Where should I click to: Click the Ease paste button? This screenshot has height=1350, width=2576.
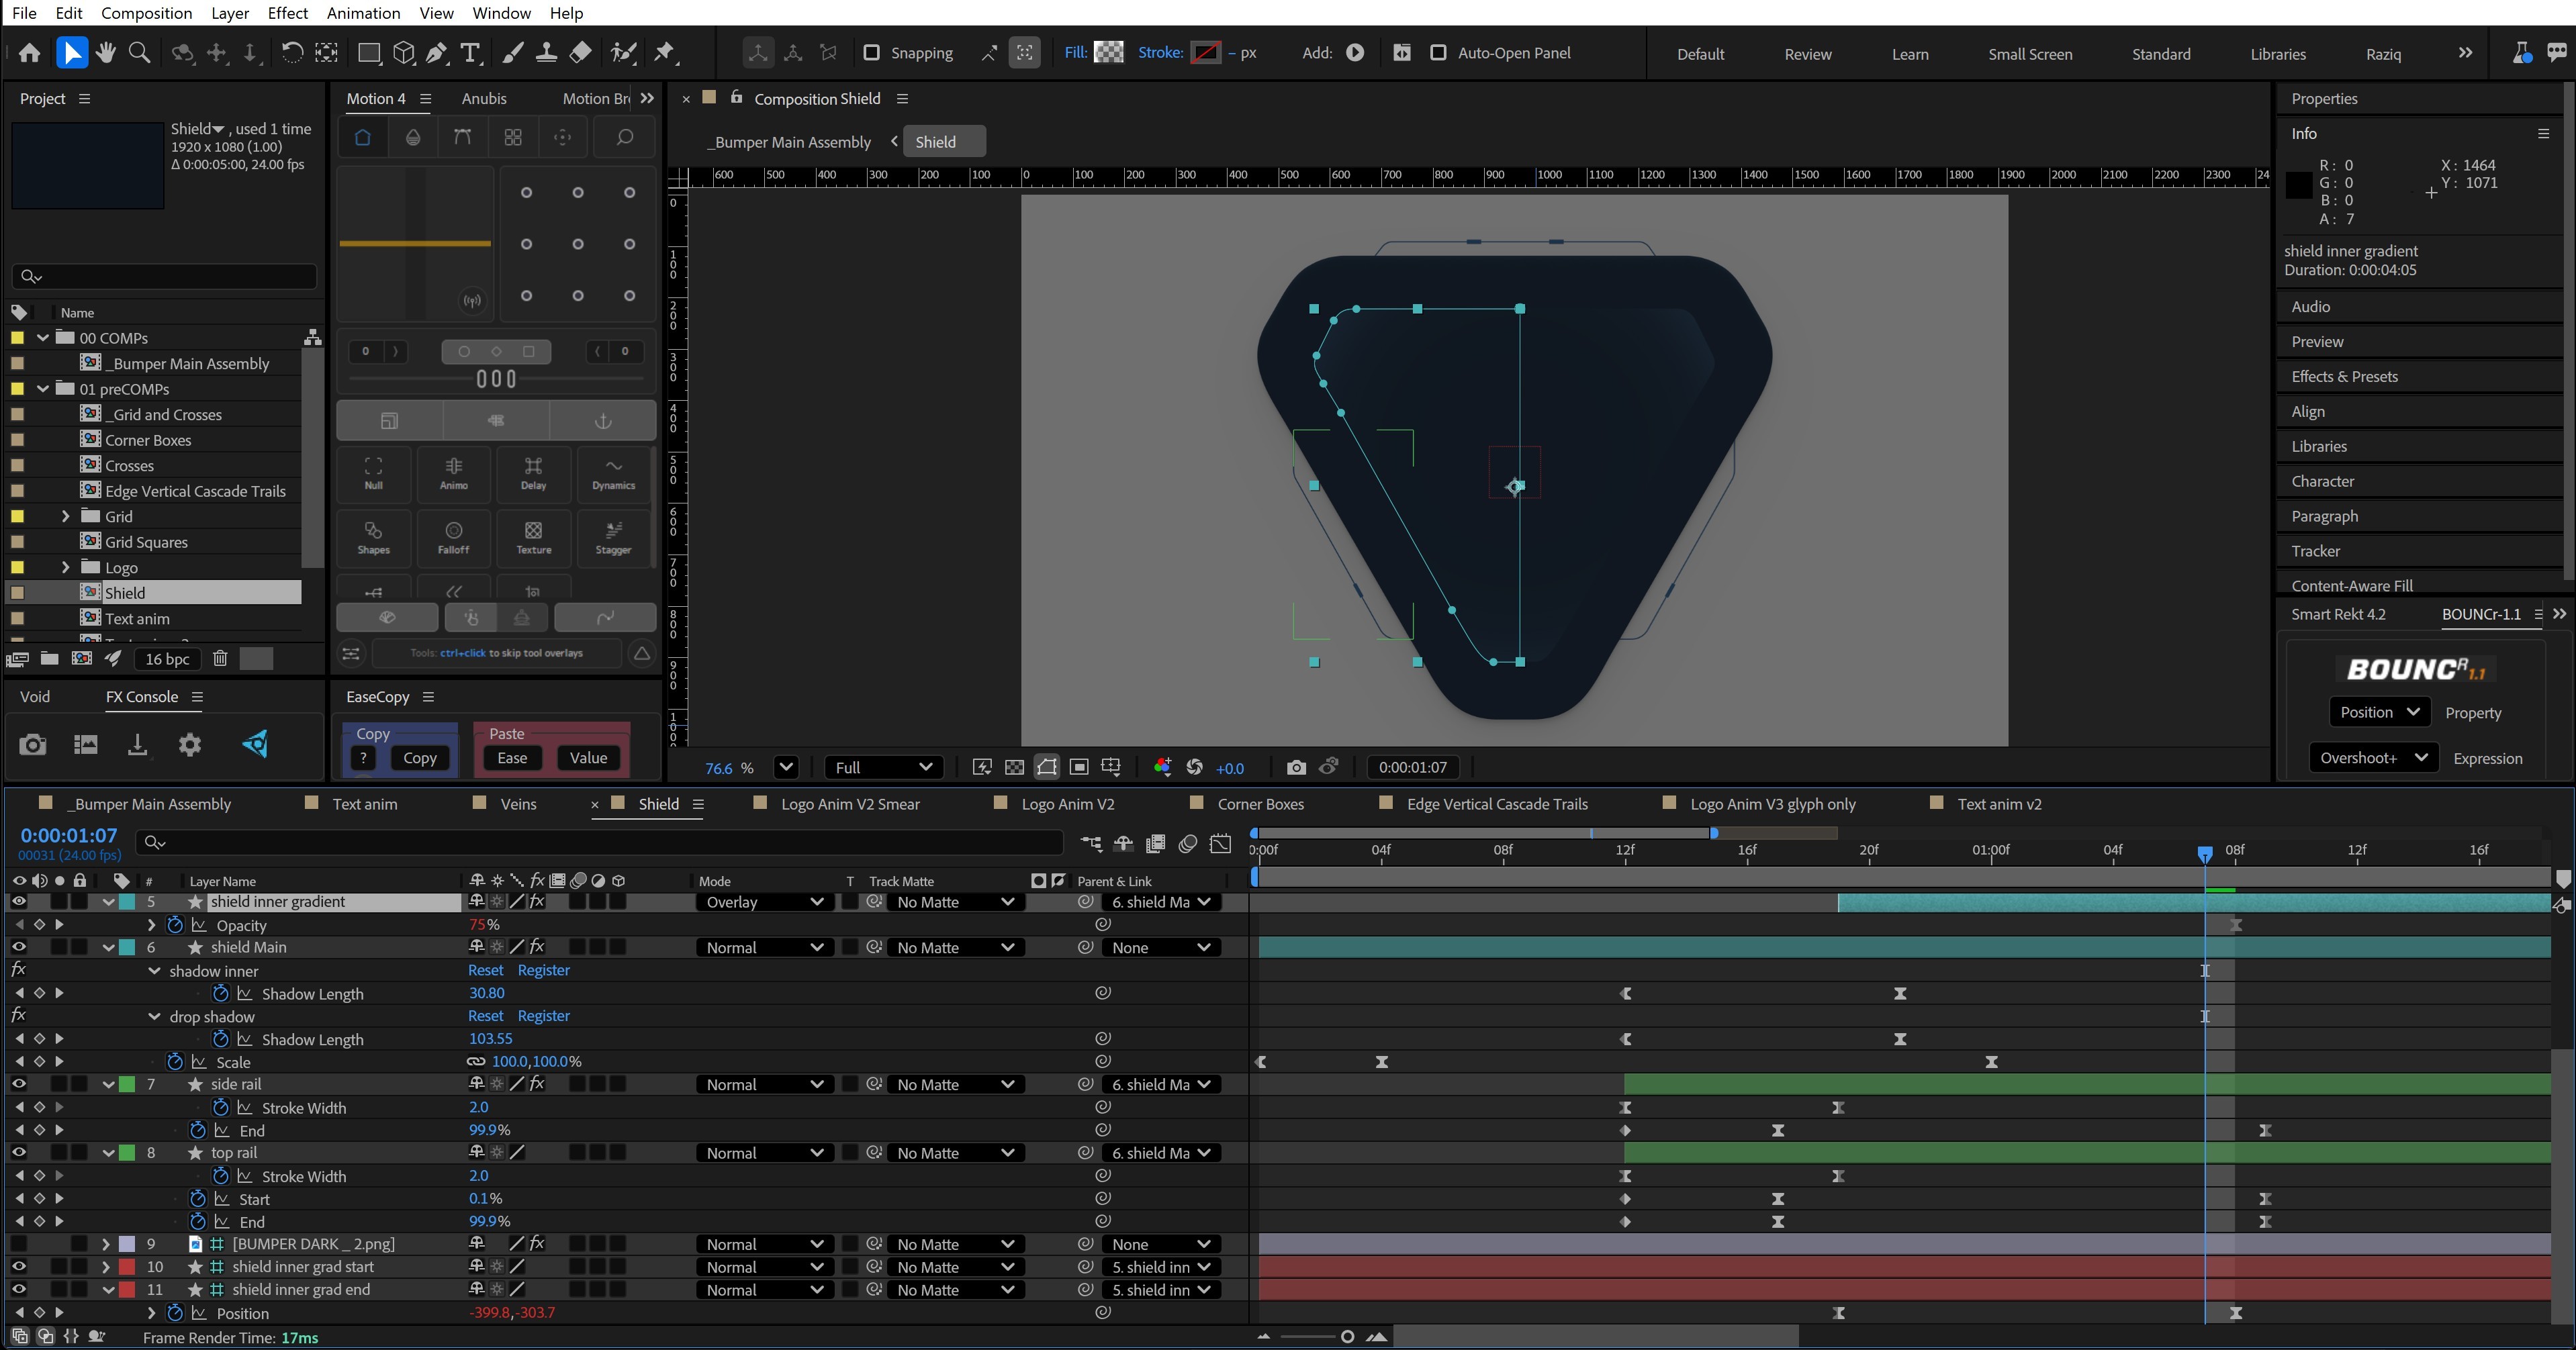(512, 758)
